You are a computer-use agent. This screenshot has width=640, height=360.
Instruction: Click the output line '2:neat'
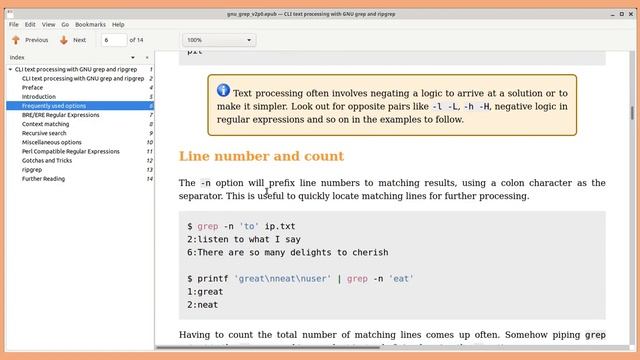coord(202,305)
